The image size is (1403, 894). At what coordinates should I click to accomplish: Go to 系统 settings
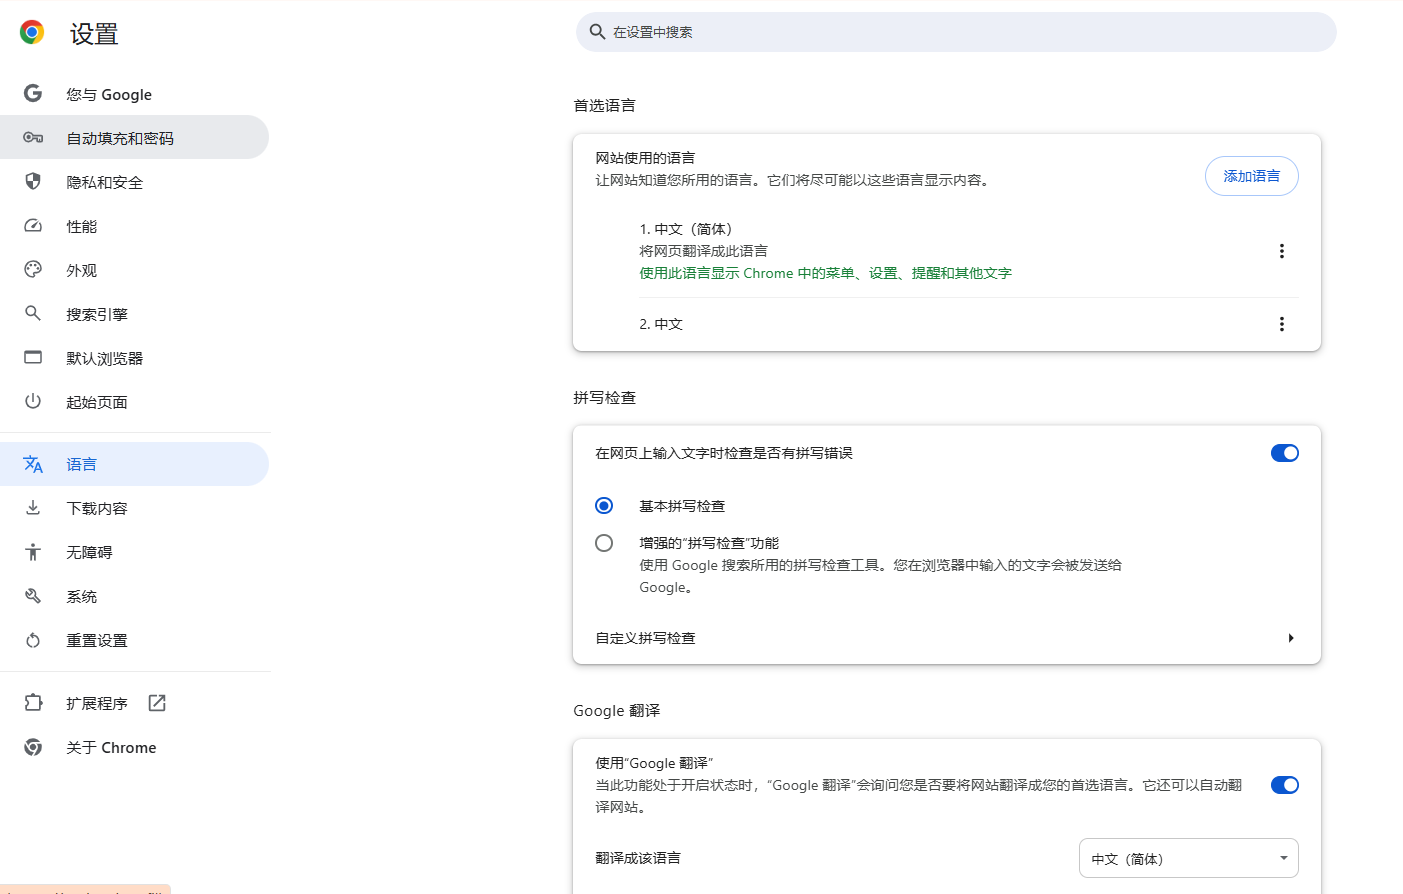(x=134, y=596)
